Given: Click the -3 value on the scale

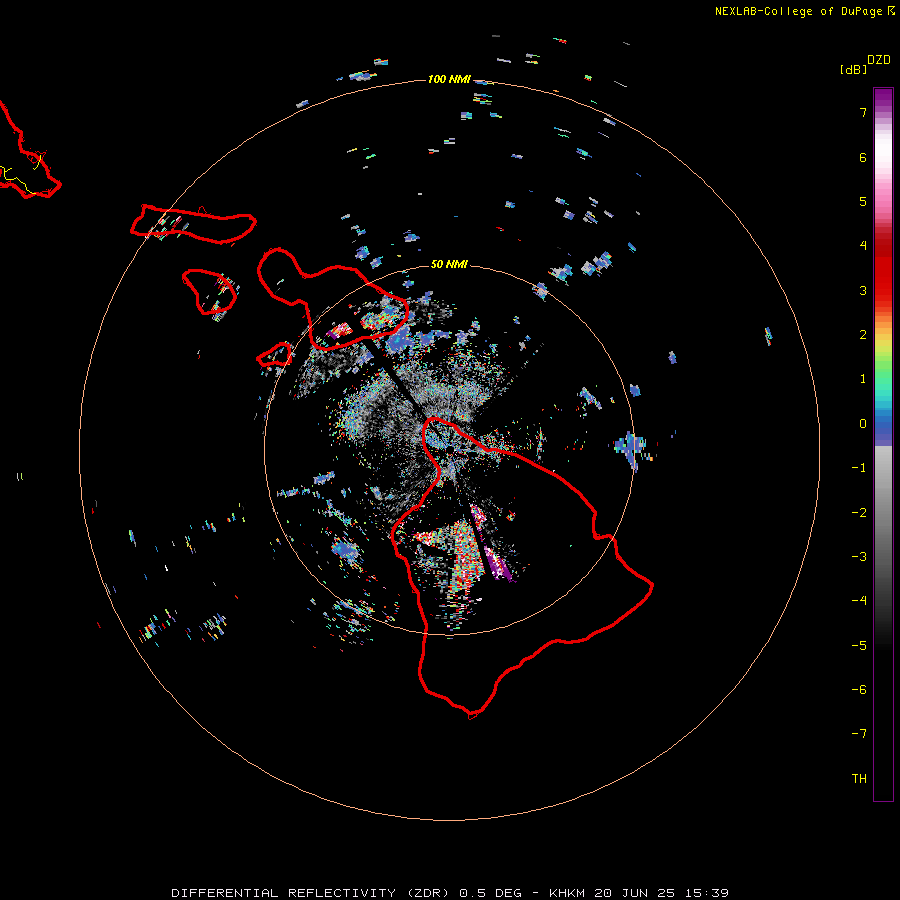Looking at the screenshot, I should (859, 557).
